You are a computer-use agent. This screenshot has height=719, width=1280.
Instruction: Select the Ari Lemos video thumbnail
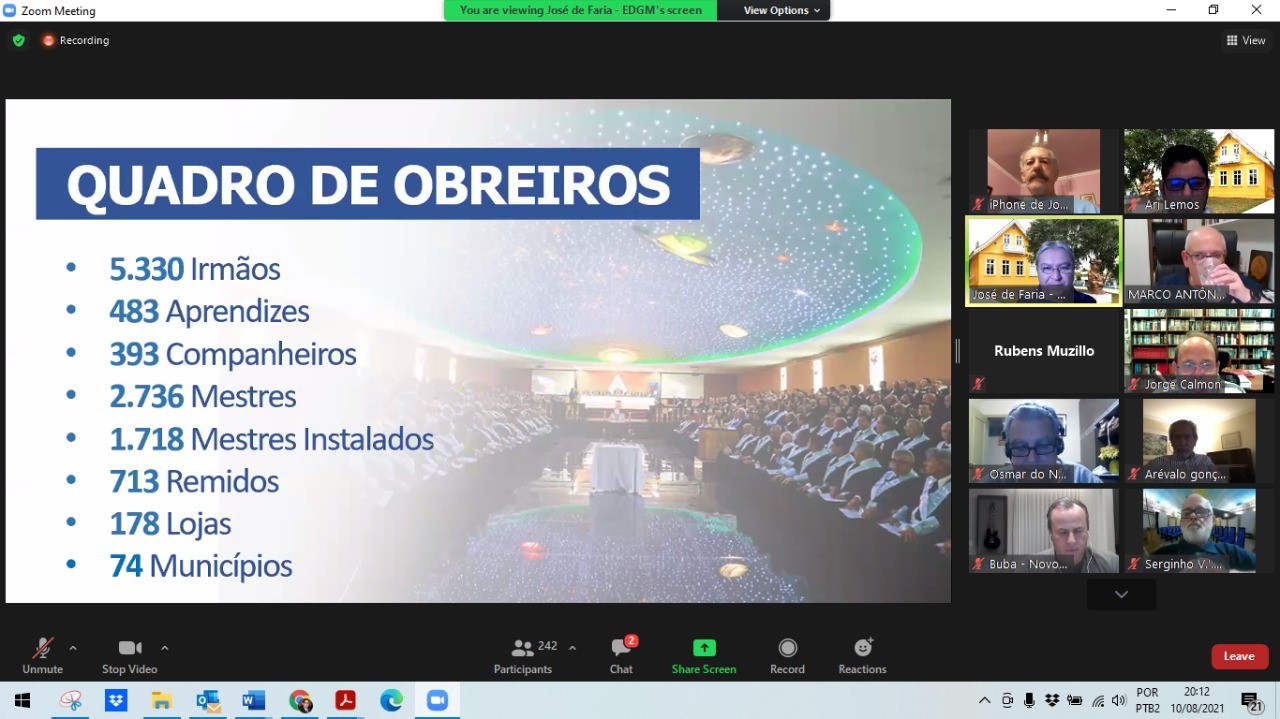tap(1199, 171)
